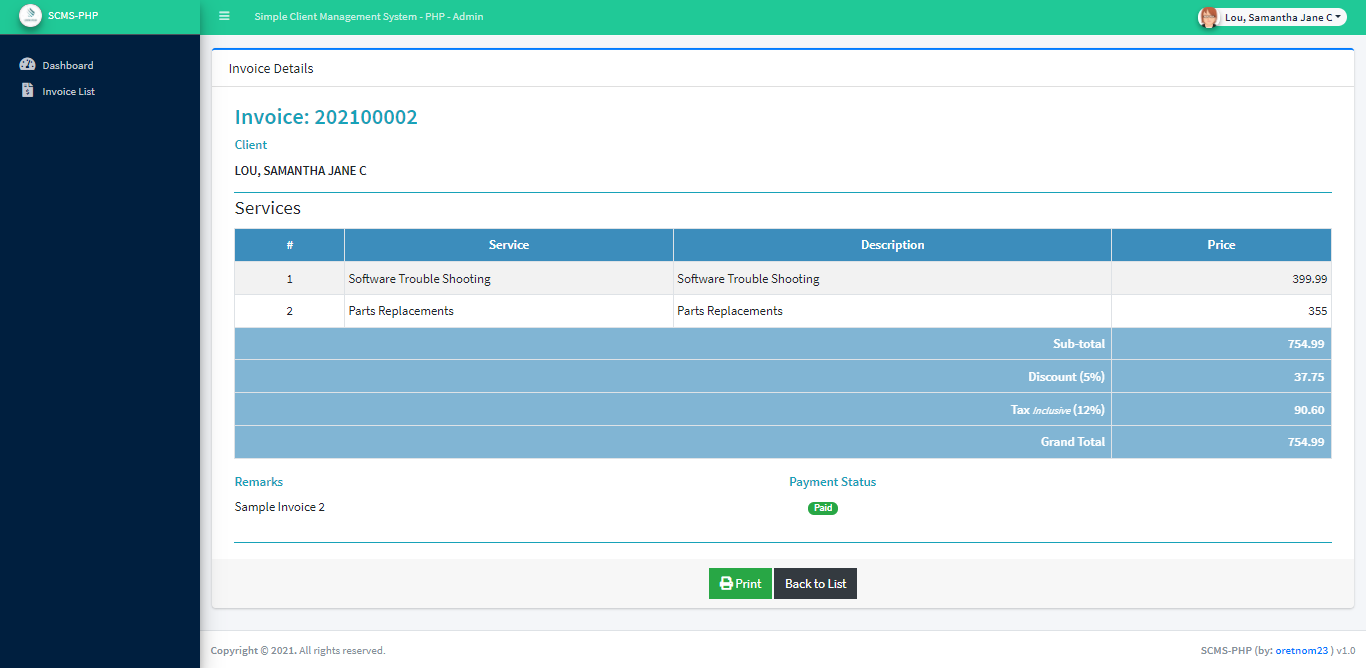This screenshot has height=668, width=1366.
Task: Click the Back to List button
Action: (815, 584)
